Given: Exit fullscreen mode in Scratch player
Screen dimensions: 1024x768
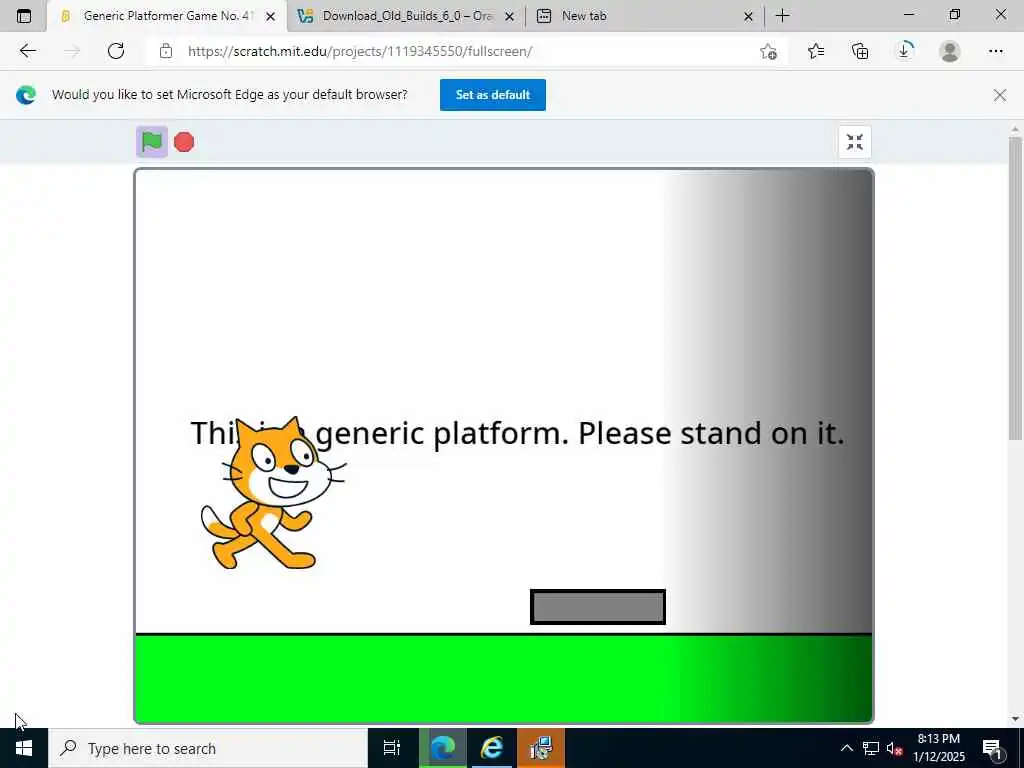Looking at the screenshot, I should coord(854,142).
